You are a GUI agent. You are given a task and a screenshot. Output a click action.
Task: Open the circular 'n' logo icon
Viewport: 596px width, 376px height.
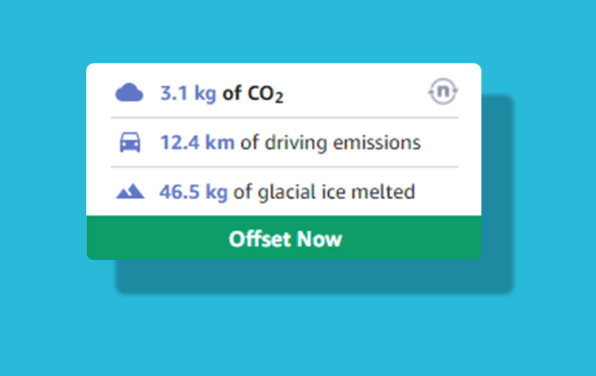443,91
